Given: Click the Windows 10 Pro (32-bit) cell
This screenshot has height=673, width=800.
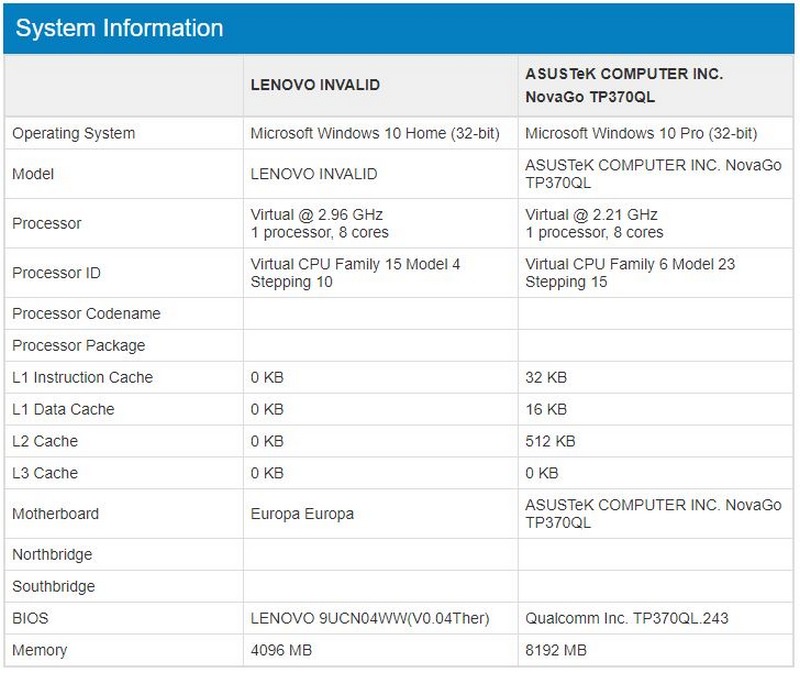Looking at the screenshot, I should tap(641, 133).
